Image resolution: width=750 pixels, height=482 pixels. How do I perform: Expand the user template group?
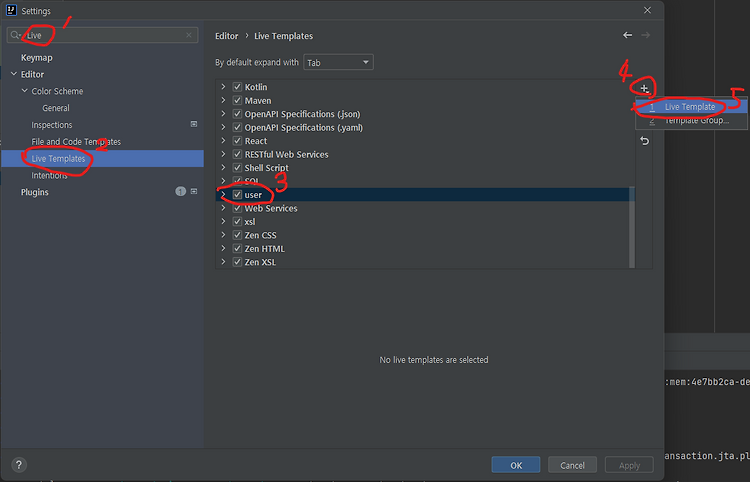pyautogui.click(x=223, y=195)
